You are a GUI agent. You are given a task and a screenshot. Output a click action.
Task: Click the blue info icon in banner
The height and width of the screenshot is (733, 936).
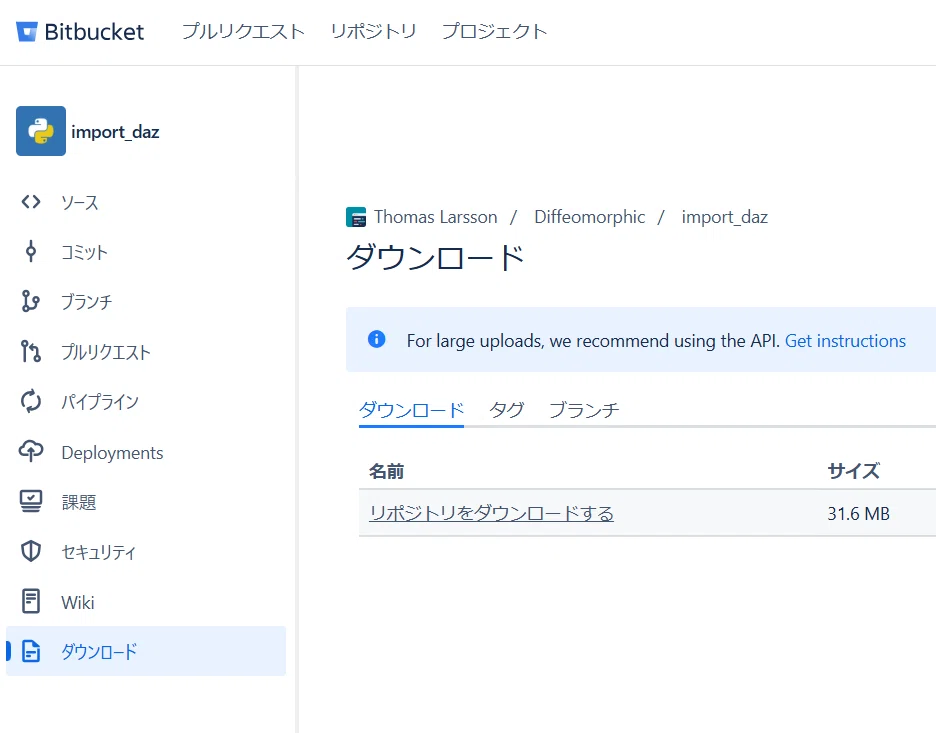(377, 339)
